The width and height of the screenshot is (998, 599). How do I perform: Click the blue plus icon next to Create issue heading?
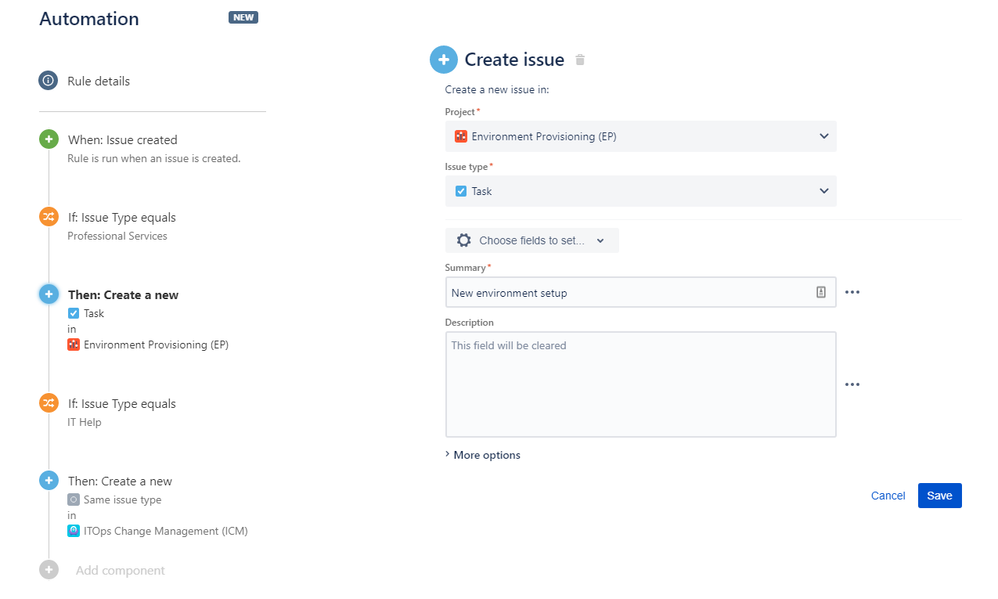pyautogui.click(x=444, y=59)
